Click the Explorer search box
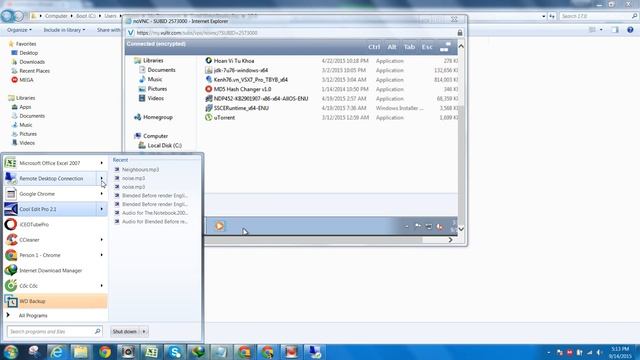Screen dimensions: 640x360 click(x=598, y=16)
